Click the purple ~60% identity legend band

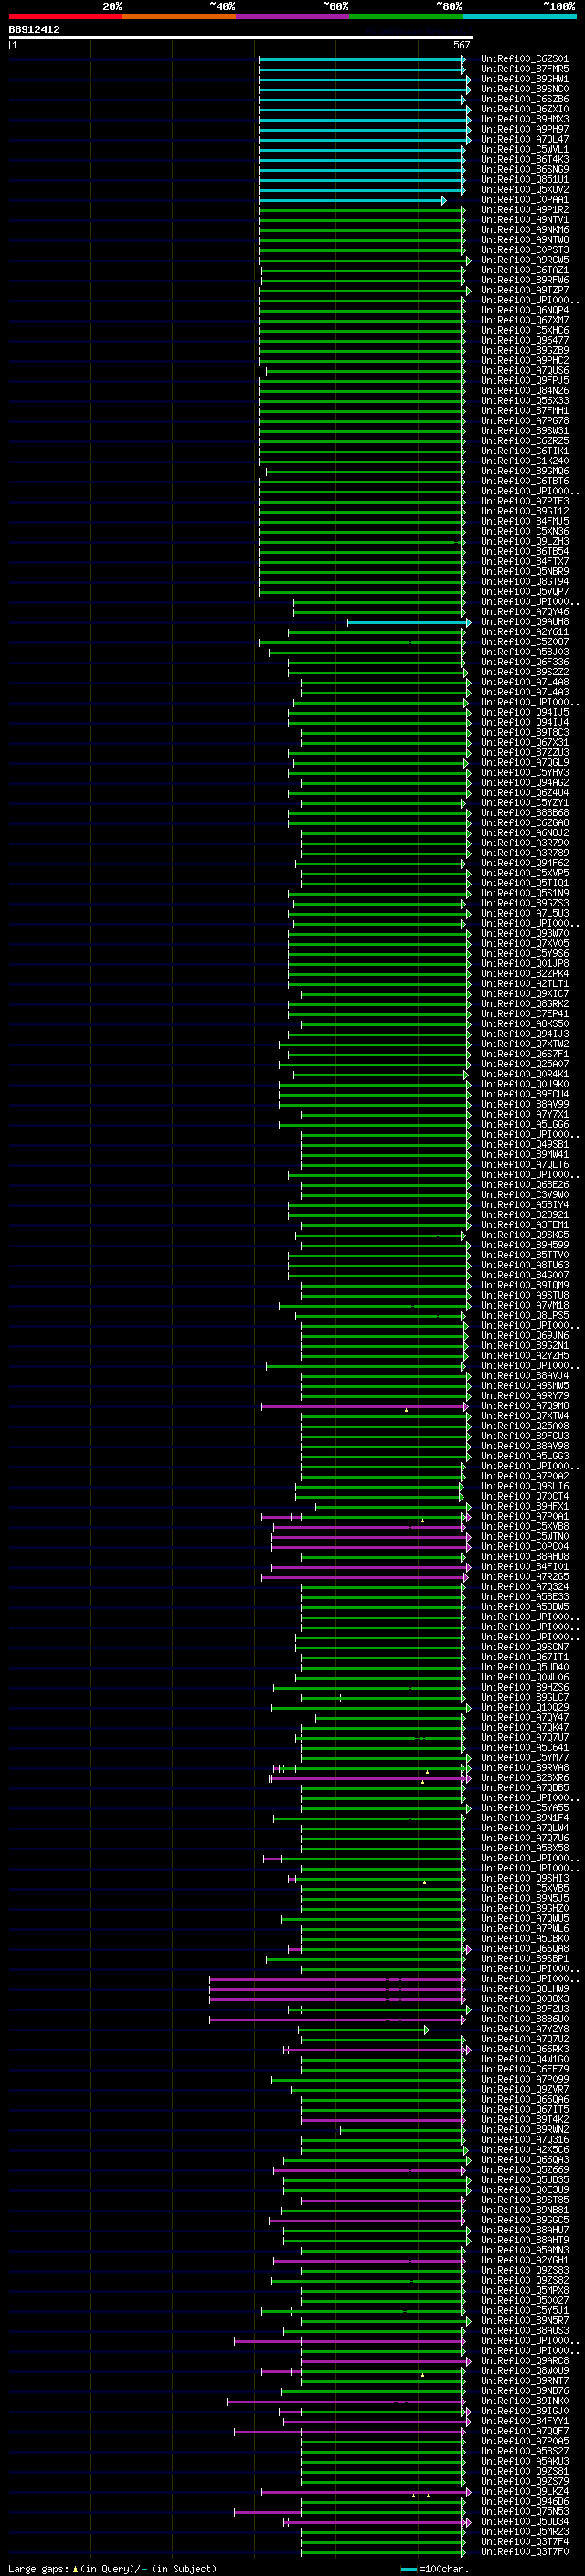pyautogui.click(x=293, y=17)
